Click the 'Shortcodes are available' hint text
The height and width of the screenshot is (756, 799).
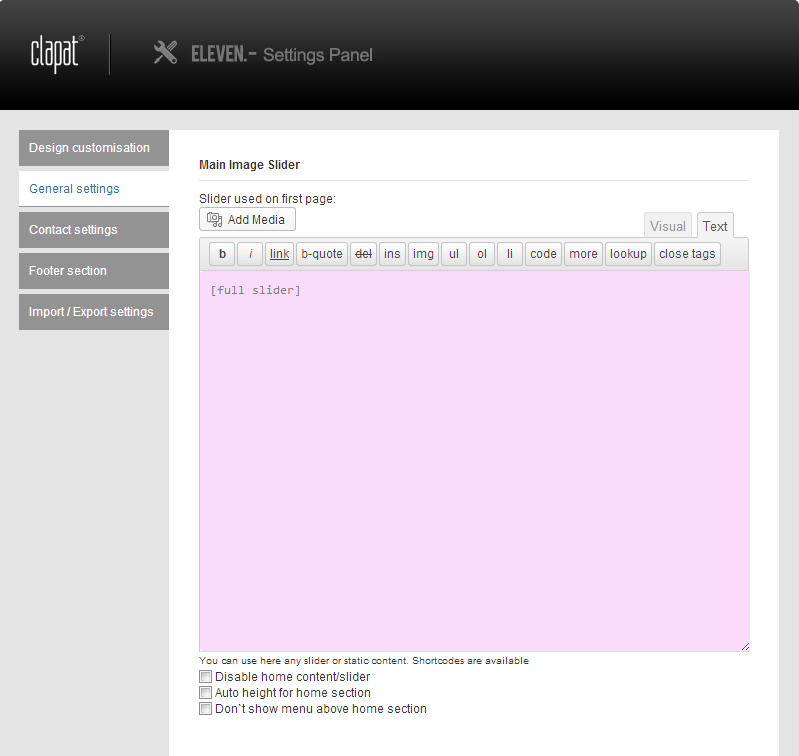[470, 661]
